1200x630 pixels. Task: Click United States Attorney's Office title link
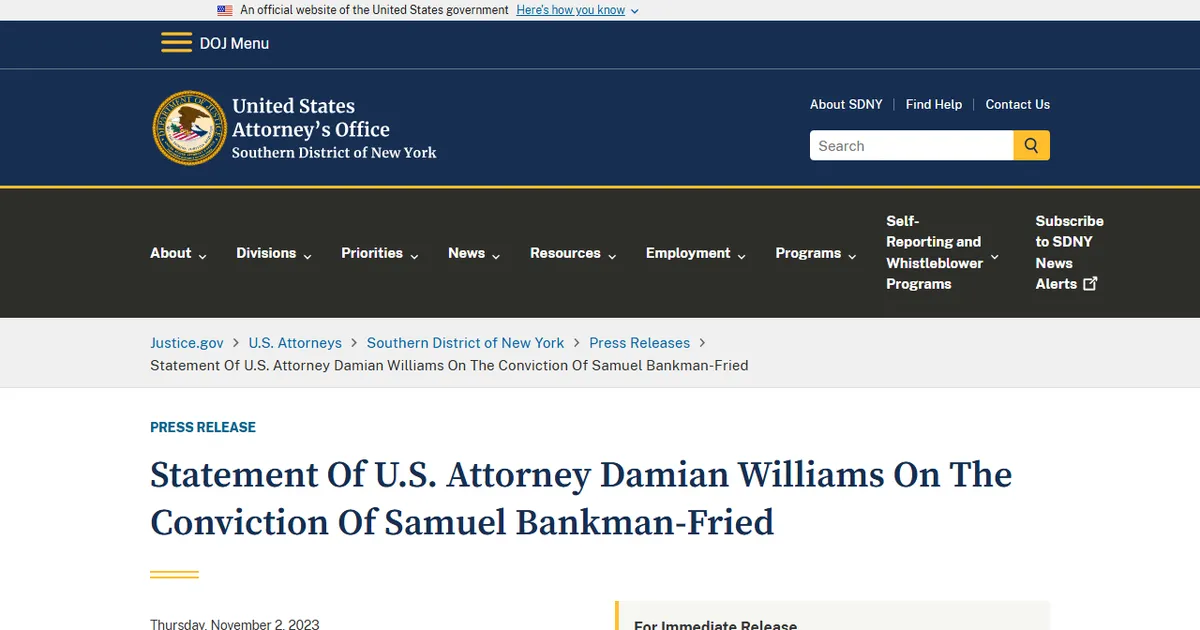pyautogui.click(x=334, y=129)
